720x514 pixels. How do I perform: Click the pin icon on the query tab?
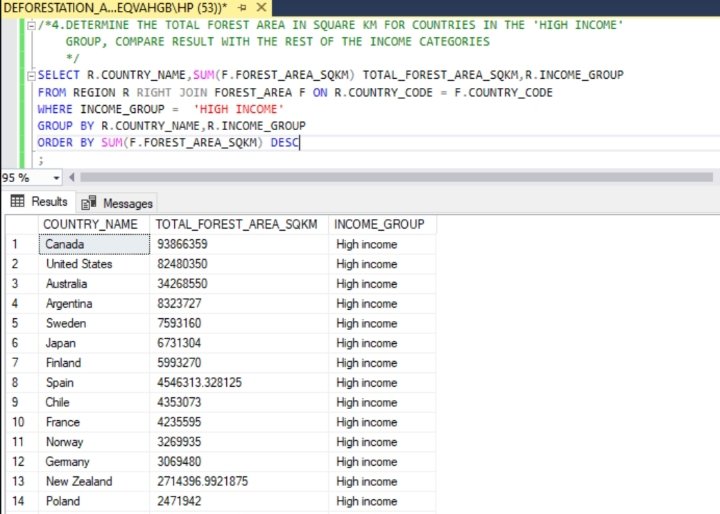point(242,7)
